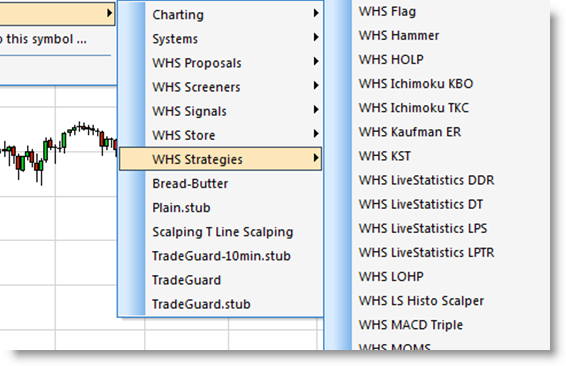Viewport: 566px width, 366px height.
Task: Expand arrow next to WHS Strategies
Action: pos(316,158)
